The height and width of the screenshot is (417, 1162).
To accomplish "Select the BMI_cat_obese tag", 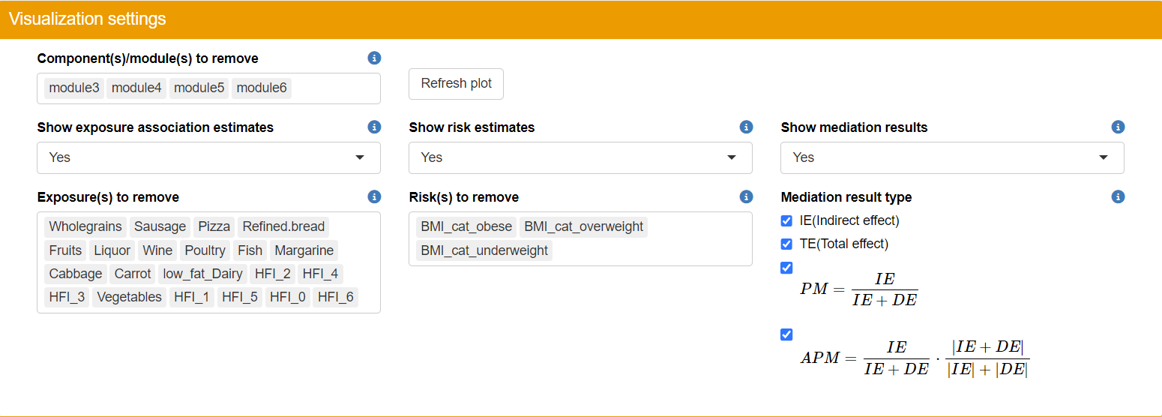I will point(466,227).
